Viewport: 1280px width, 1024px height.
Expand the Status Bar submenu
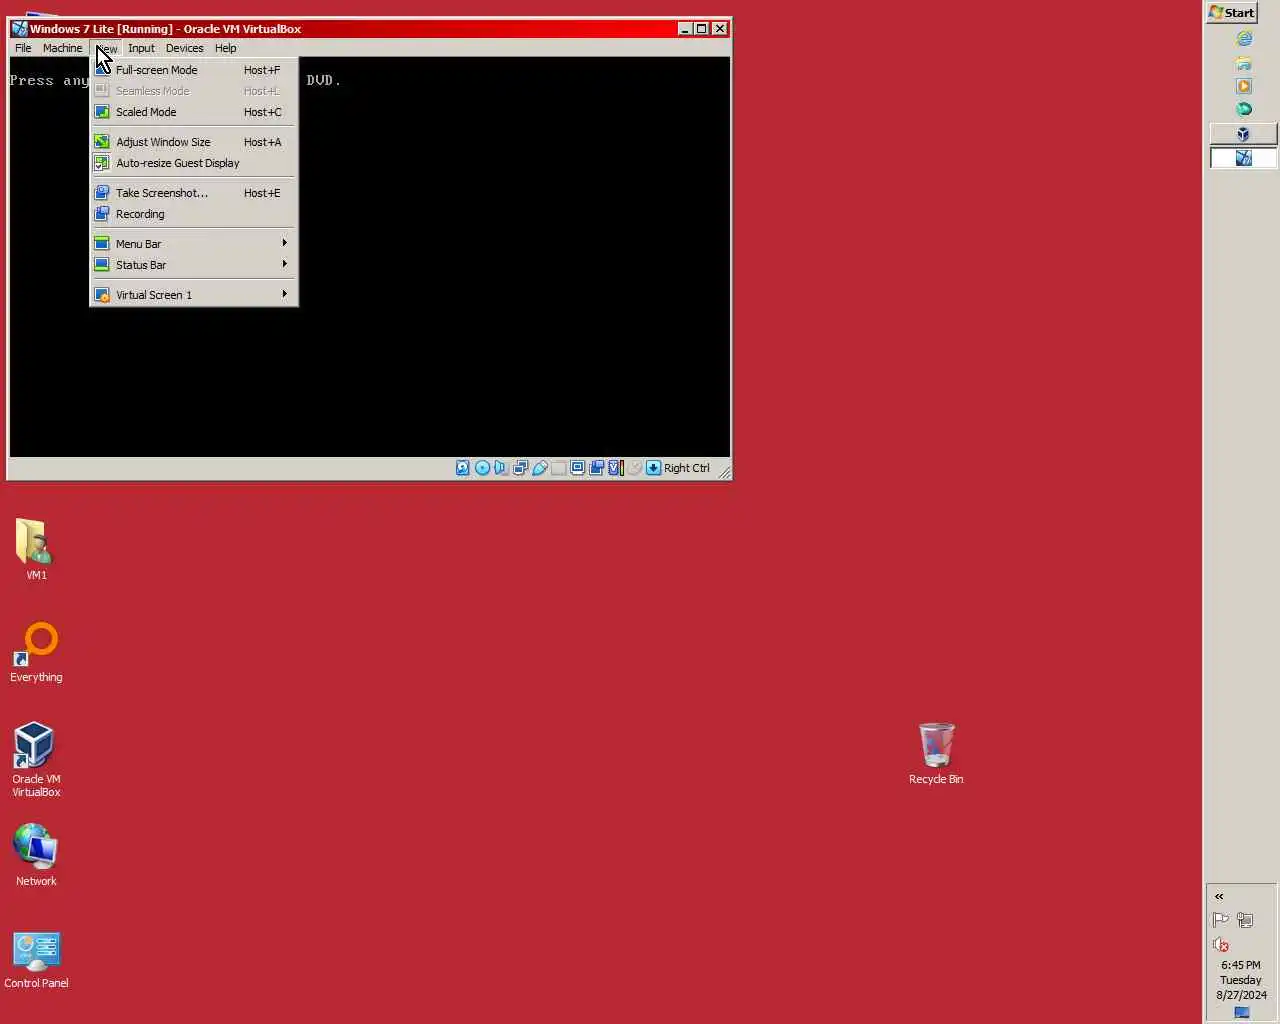click(194, 265)
